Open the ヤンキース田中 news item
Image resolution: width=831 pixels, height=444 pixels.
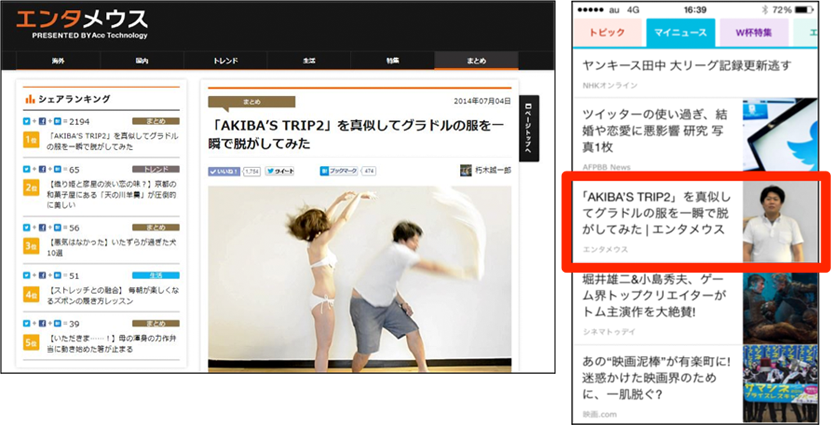click(x=695, y=73)
